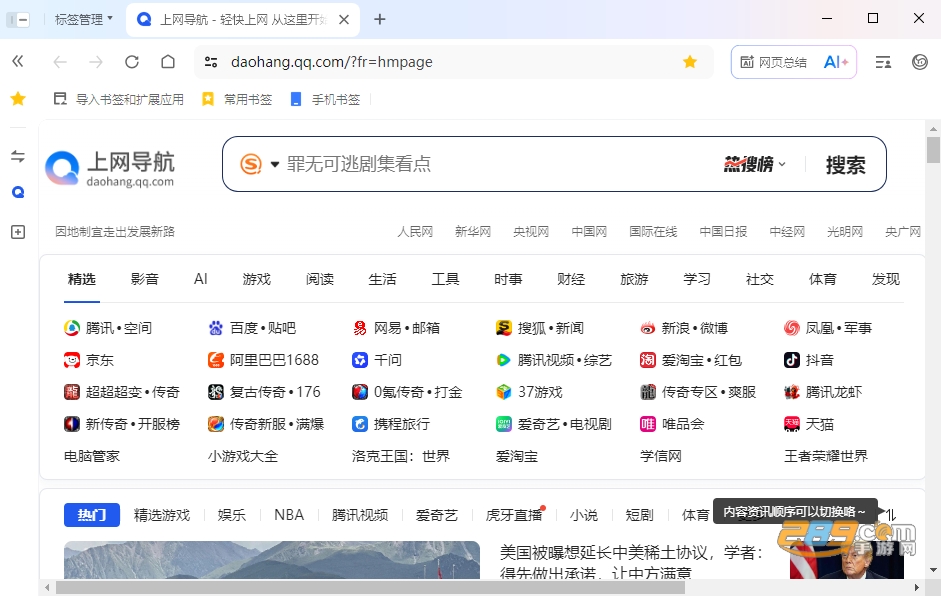The image size is (941, 596).
Task: Select the NBA news tab
Action: 289,515
